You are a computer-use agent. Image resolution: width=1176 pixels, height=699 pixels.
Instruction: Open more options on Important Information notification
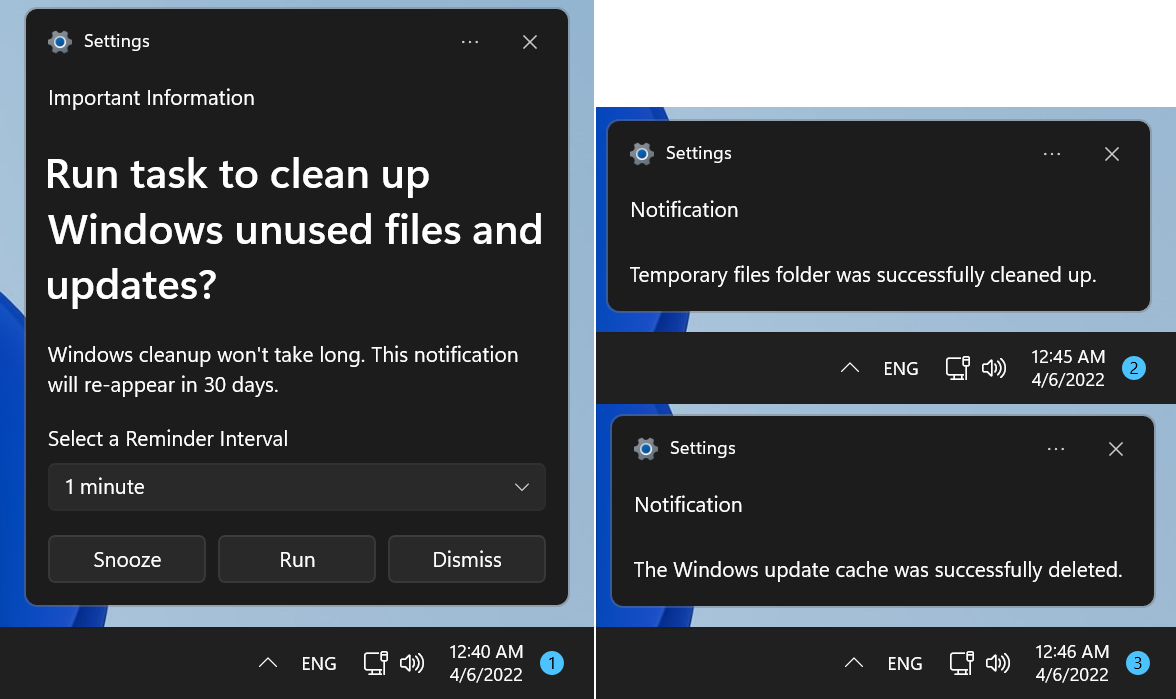tap(470, 42)
